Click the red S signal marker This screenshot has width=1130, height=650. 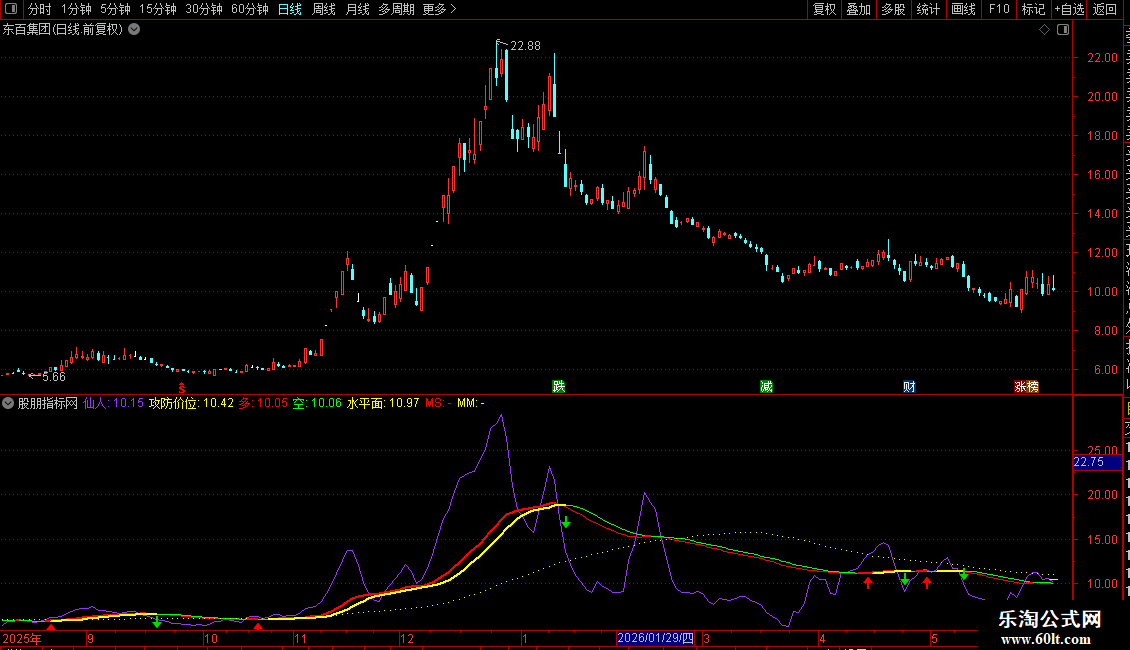coord(182,388)
